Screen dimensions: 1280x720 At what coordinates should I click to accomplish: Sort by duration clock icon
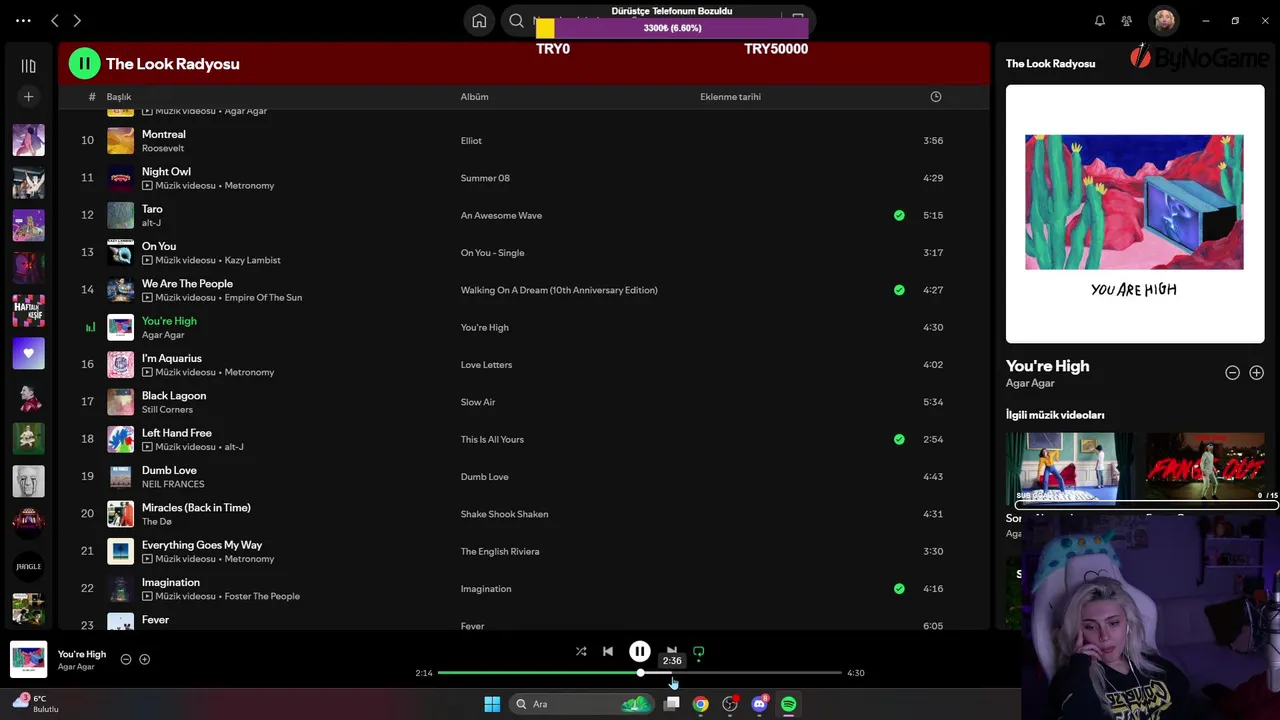(935, 97)
